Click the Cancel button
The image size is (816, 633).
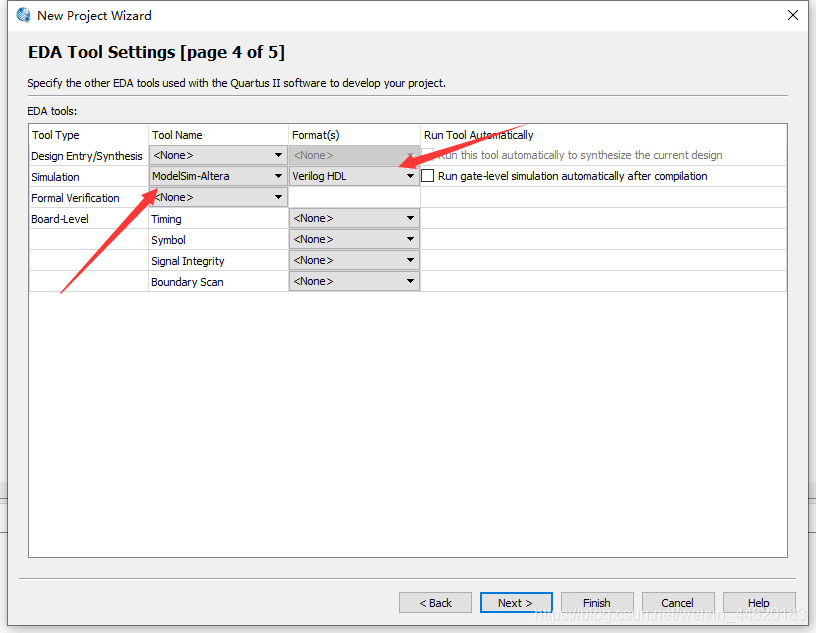pos(678,603)
